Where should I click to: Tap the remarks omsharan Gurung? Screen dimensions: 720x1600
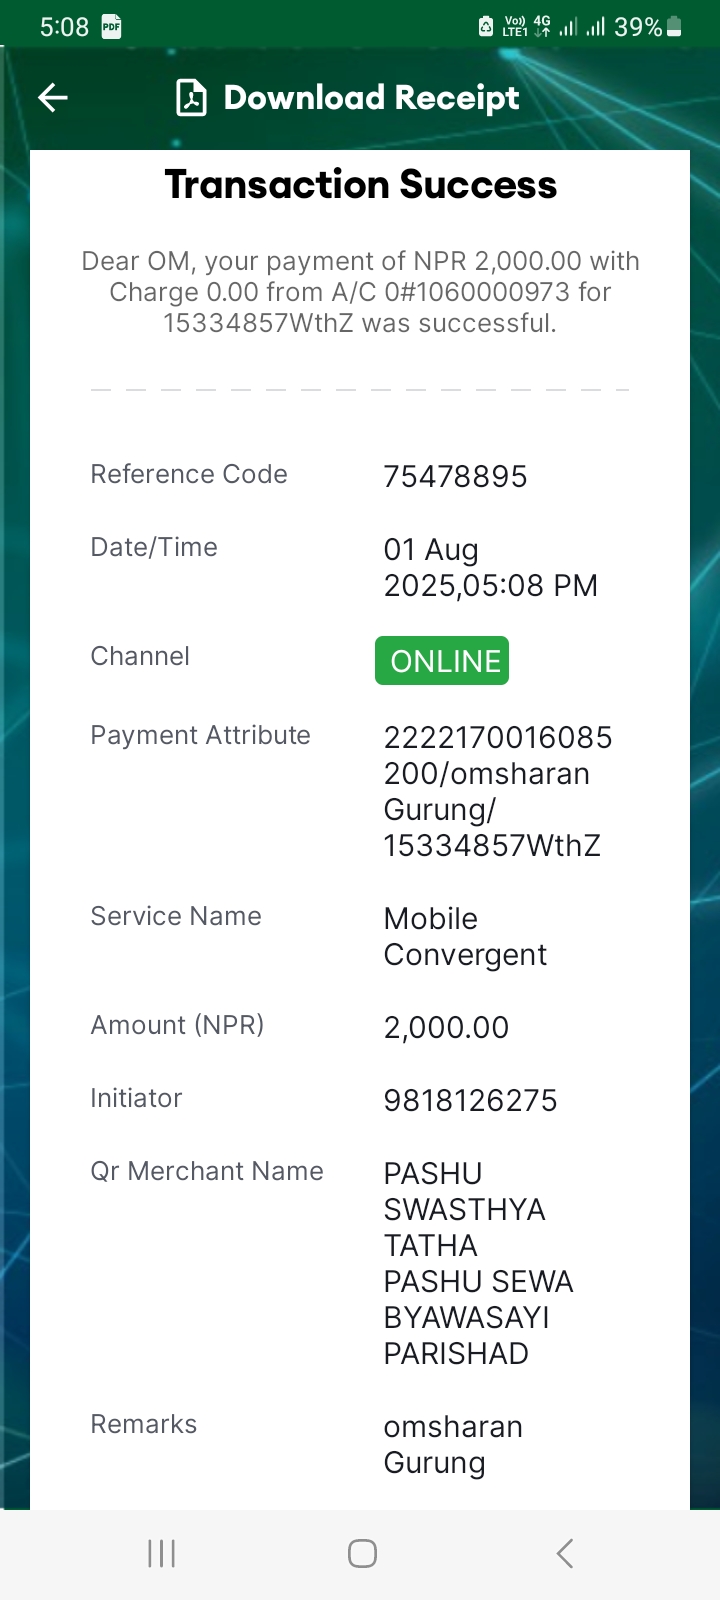pos(453,1445)
